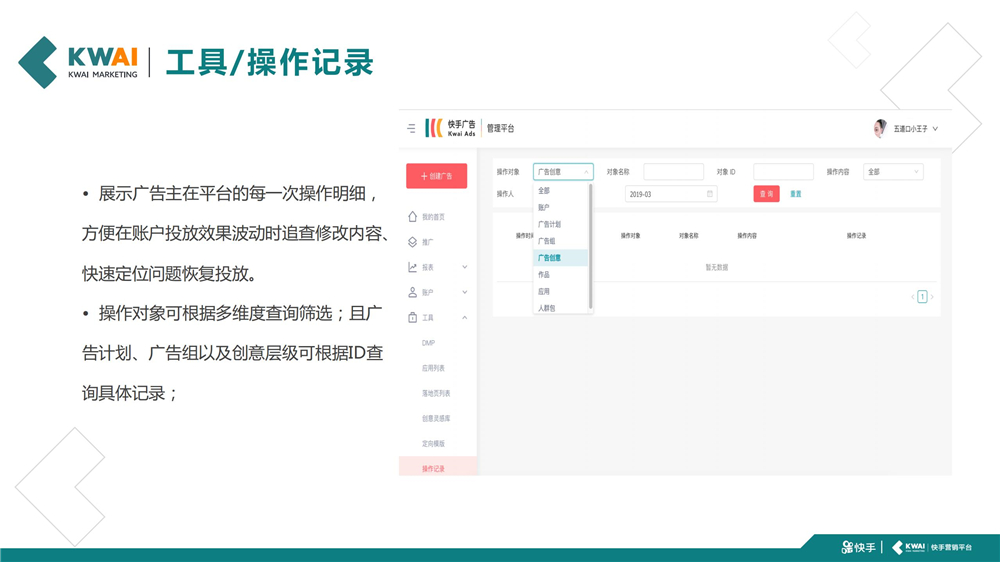Open 创意灵感库 under 工具

(436, 418)
